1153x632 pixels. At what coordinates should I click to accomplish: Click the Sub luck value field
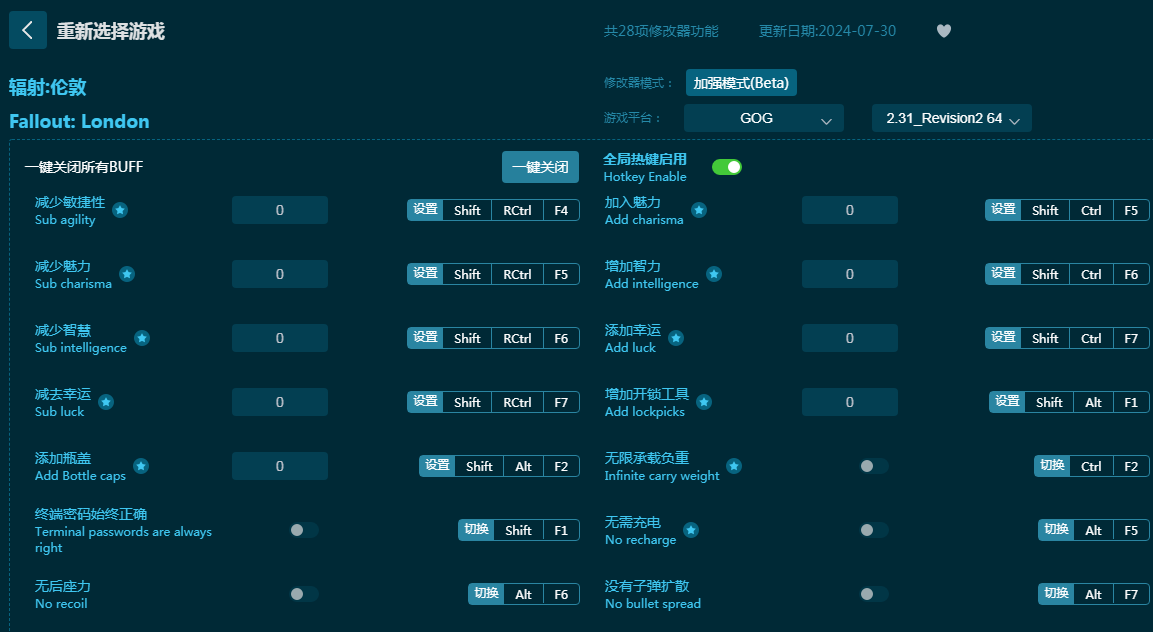(x=280, y=402)
